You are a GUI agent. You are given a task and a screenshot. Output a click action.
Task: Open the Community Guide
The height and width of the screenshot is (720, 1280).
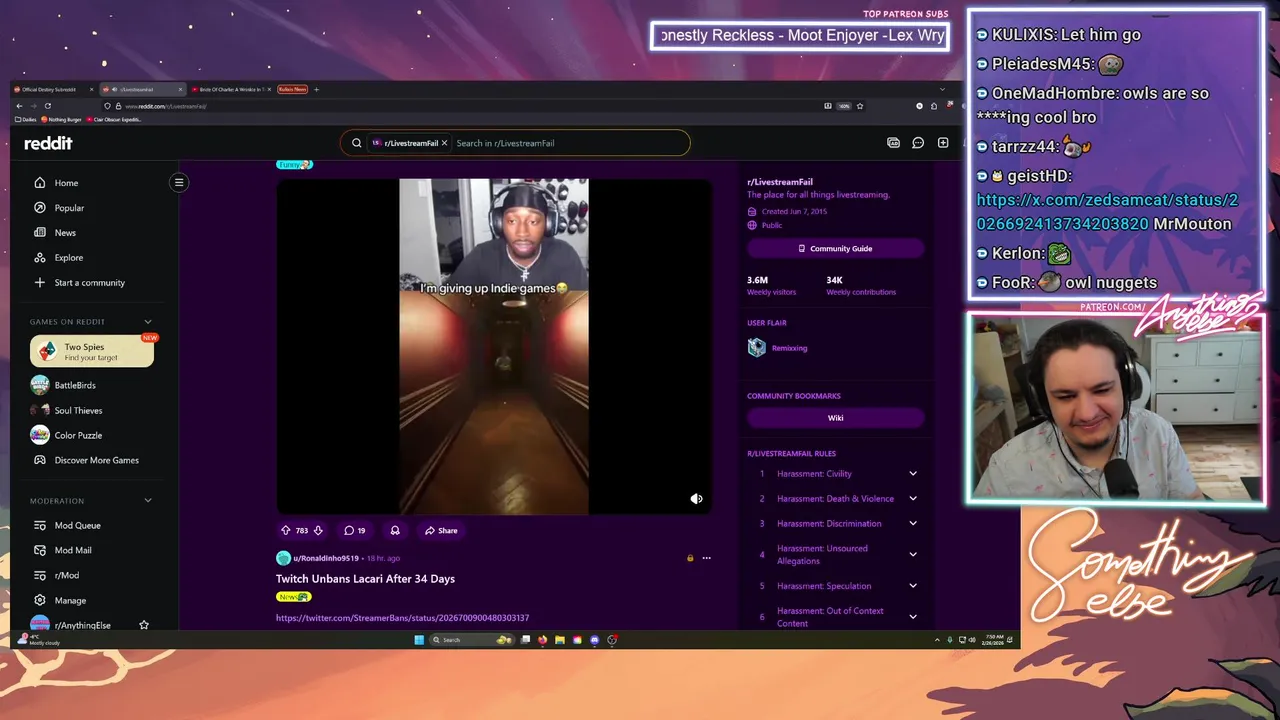point(835,249)
